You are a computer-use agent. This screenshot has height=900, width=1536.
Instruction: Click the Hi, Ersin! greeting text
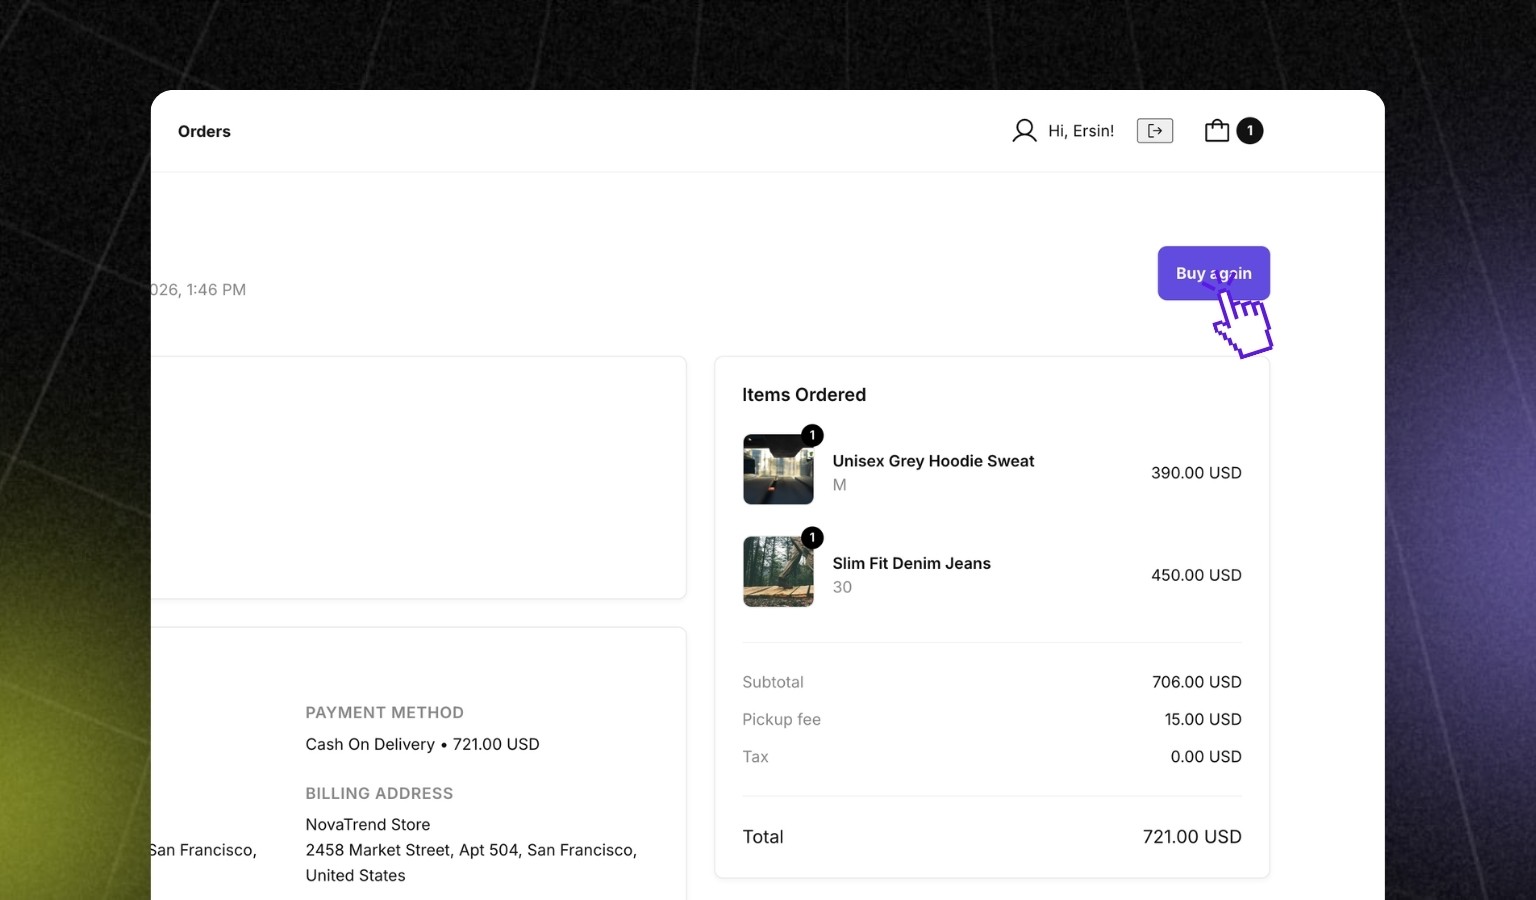(1081, 131)
